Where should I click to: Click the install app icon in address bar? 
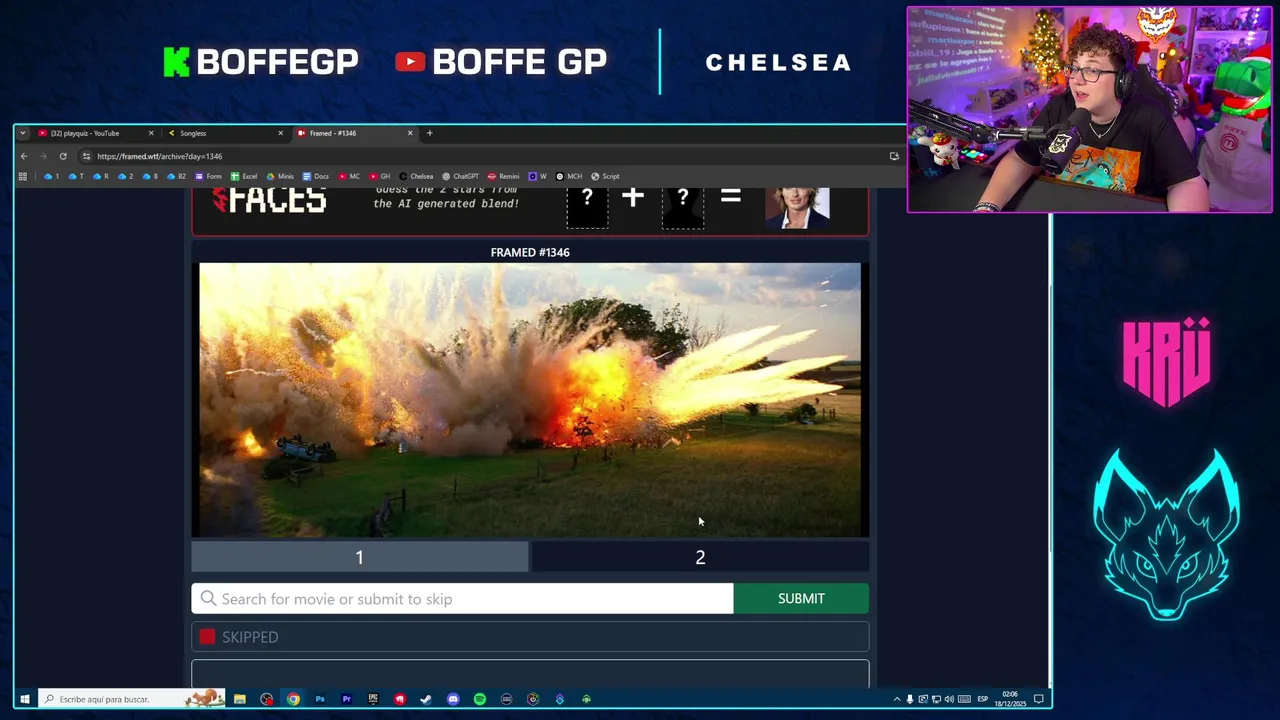894,156
